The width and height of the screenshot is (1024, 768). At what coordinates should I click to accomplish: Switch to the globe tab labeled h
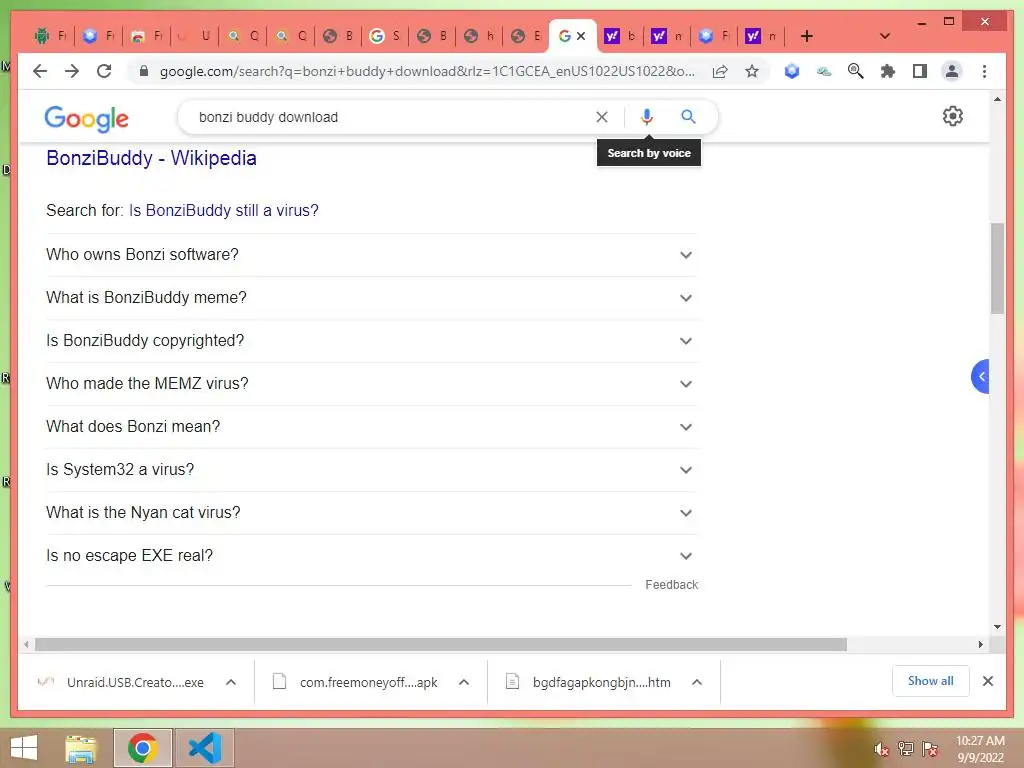(x=480, y=36)
